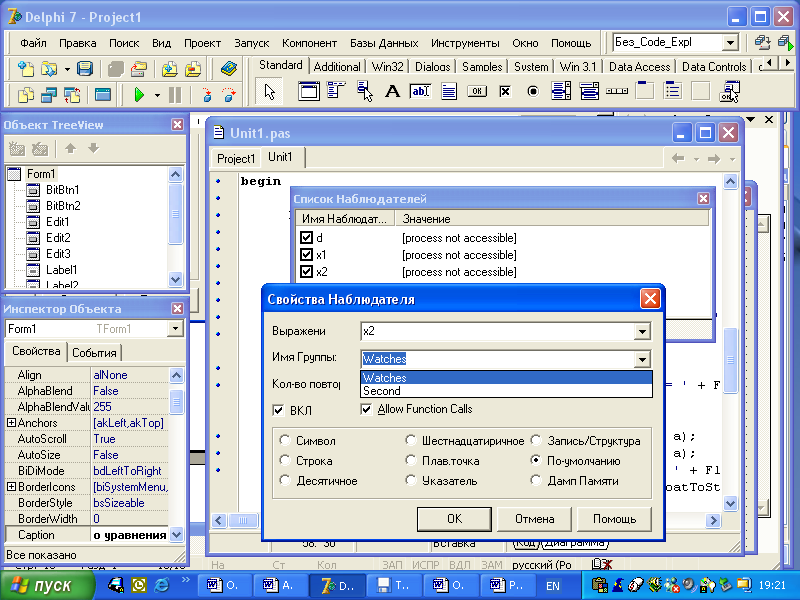This screenshot has height=600, width=800.
Task: Open the Запуск menu
Action: click(x=252, y=43)
